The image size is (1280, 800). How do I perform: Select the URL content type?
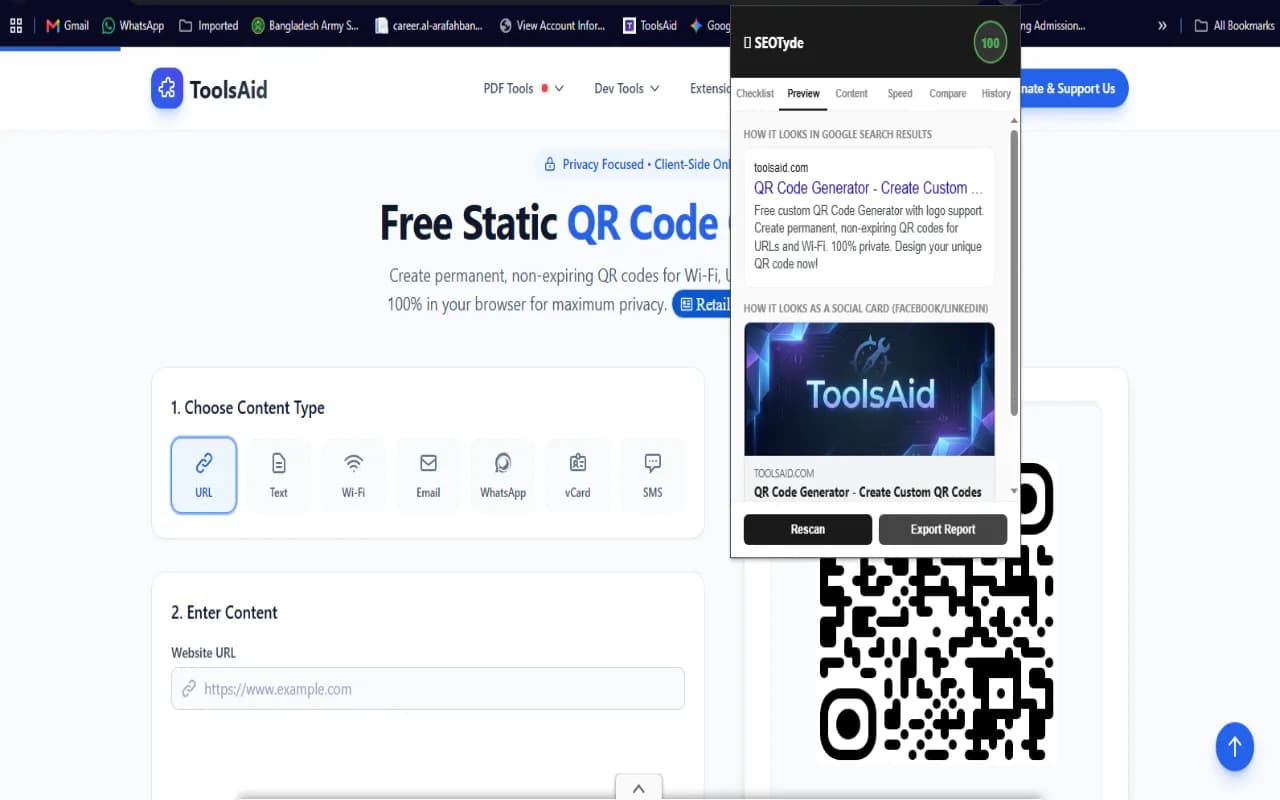tap(204, 475)
